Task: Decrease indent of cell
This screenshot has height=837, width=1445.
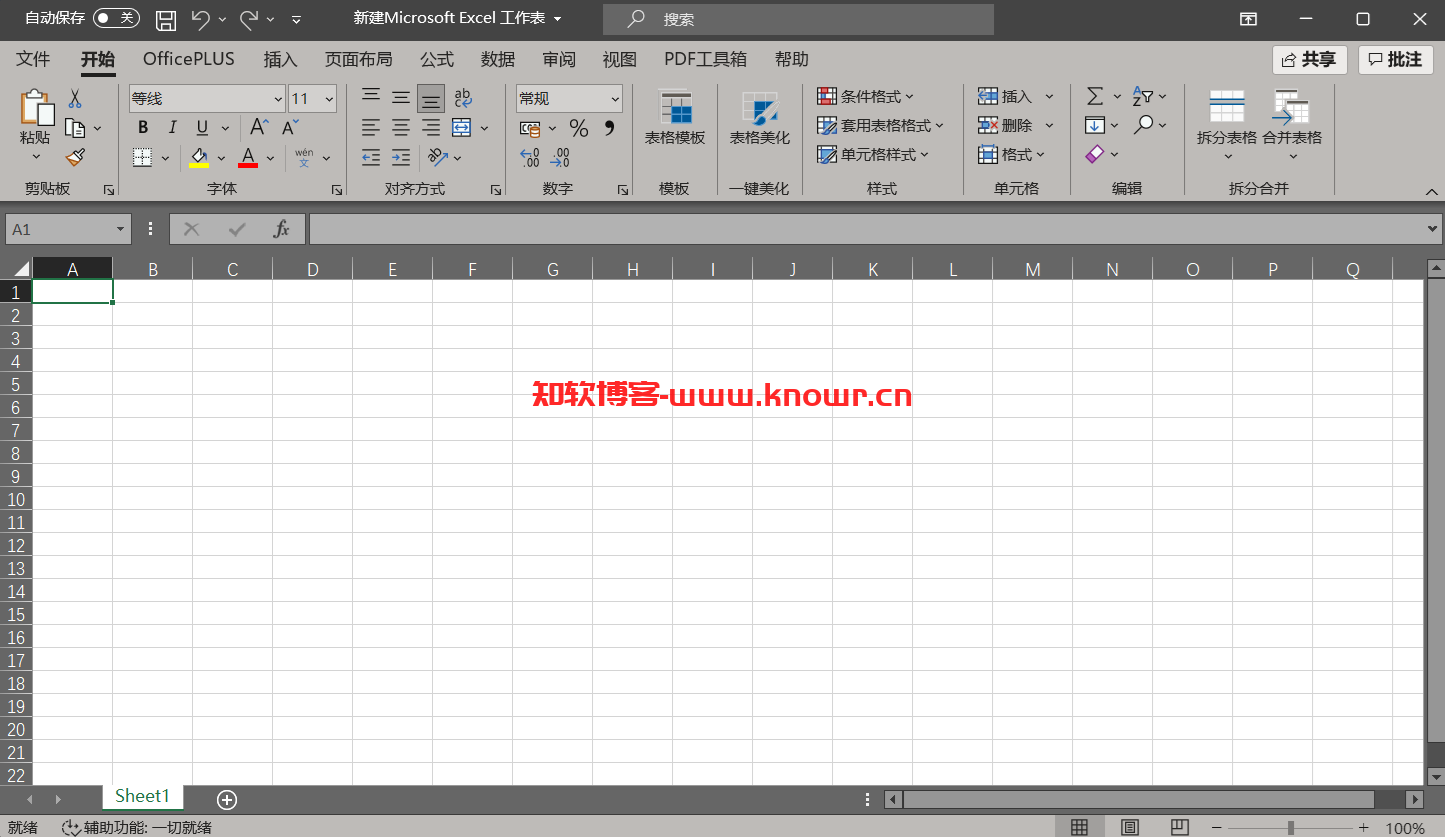Action: [x=371, y=157]
